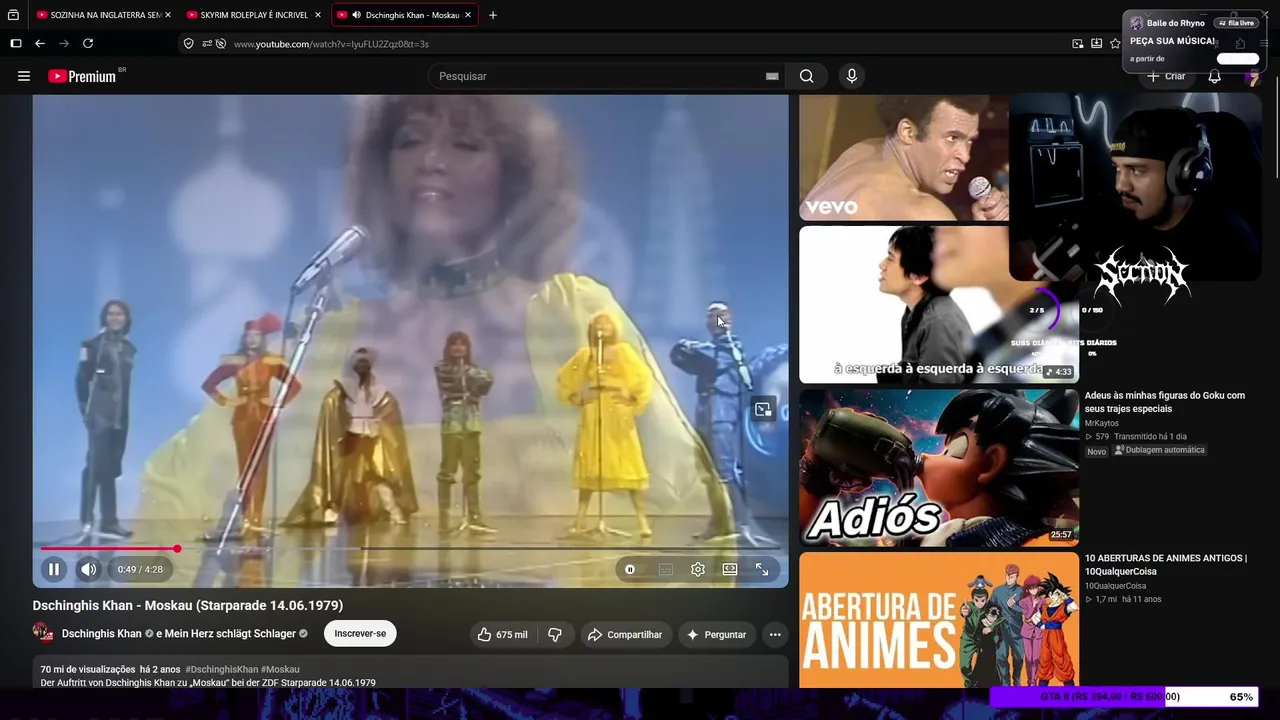Viewport: 1280px width, 720px height.
Task: Mute the video volume
Action: pos(89,569)
